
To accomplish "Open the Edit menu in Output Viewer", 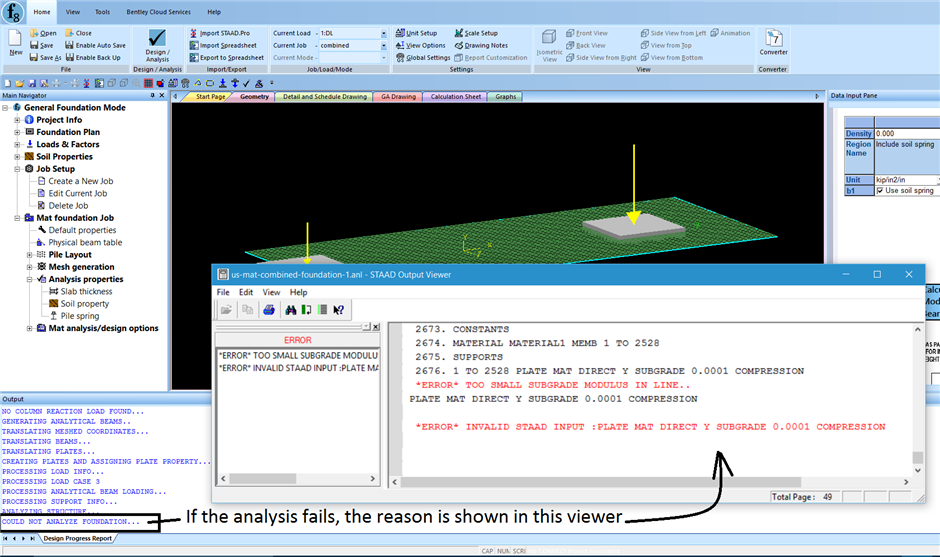I will tap(246, 292).
